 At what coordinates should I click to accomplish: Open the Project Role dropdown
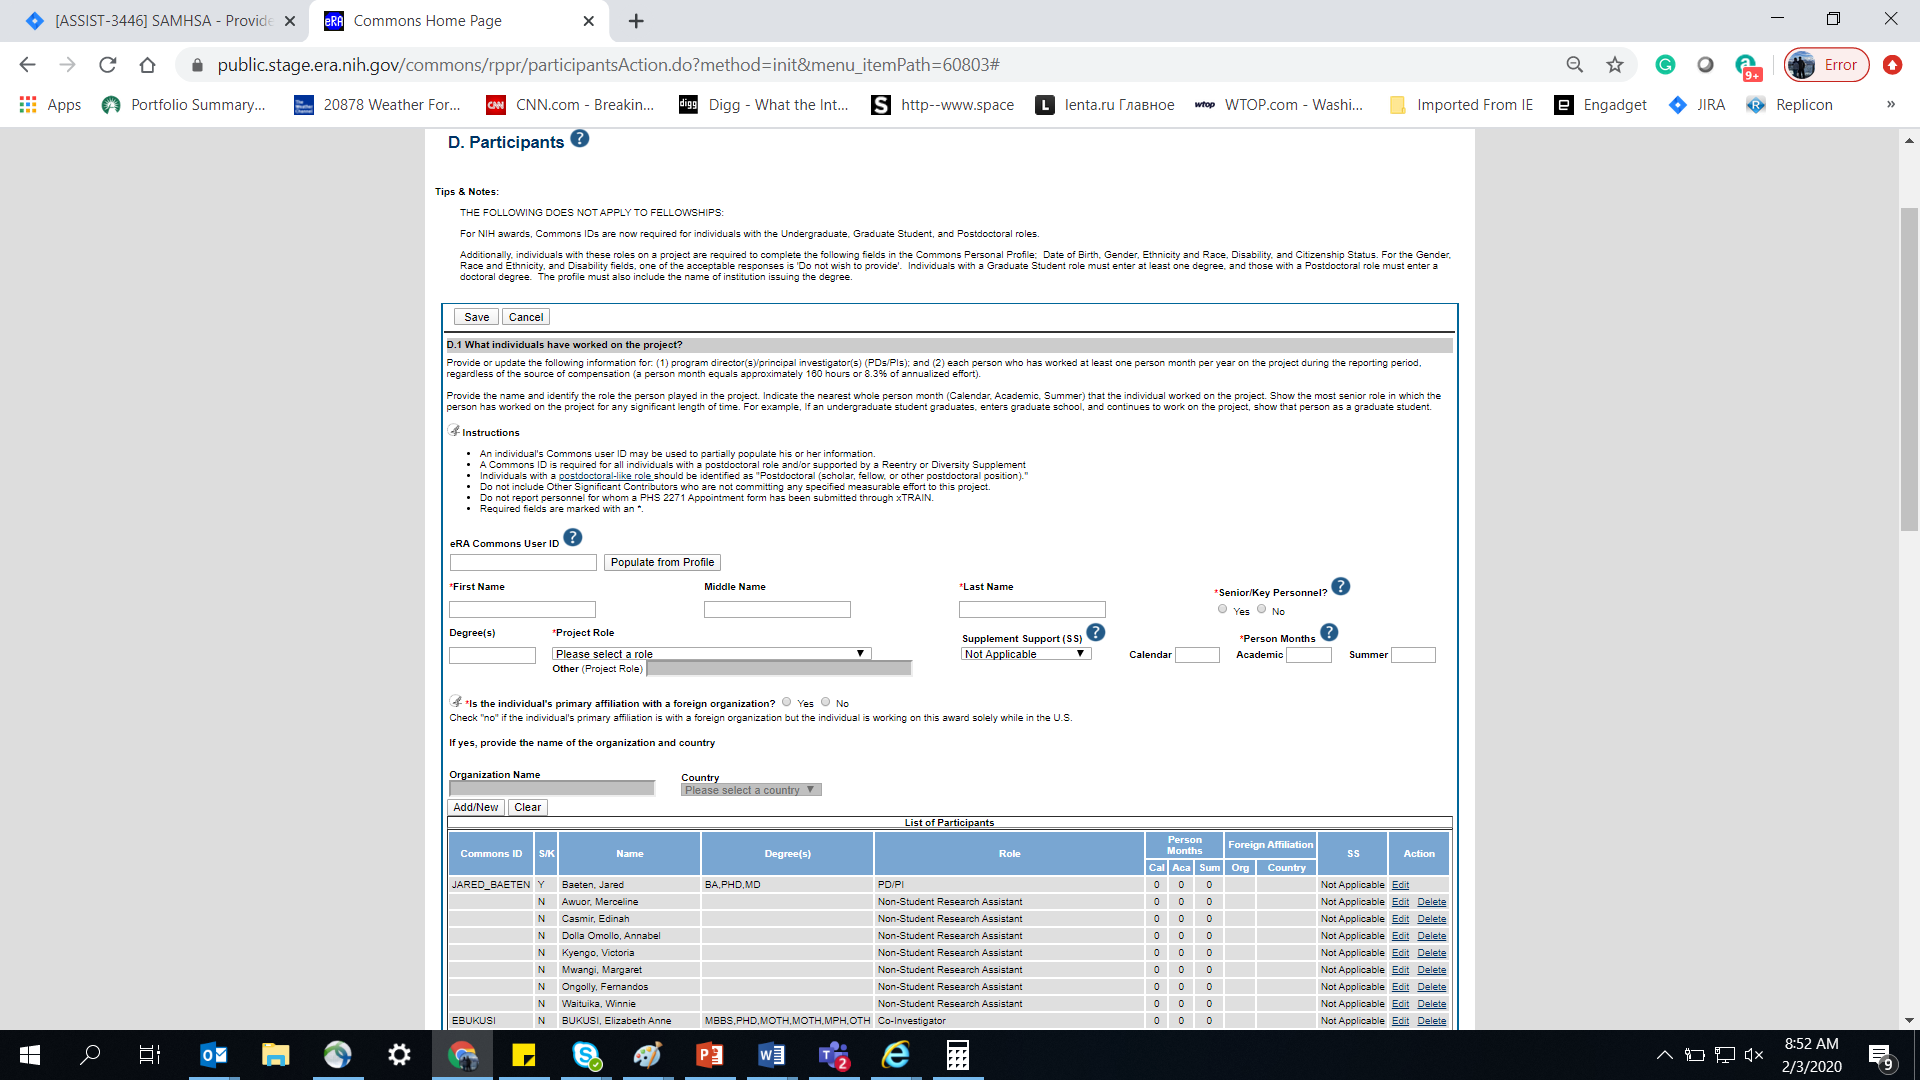[x=711, y=654]
